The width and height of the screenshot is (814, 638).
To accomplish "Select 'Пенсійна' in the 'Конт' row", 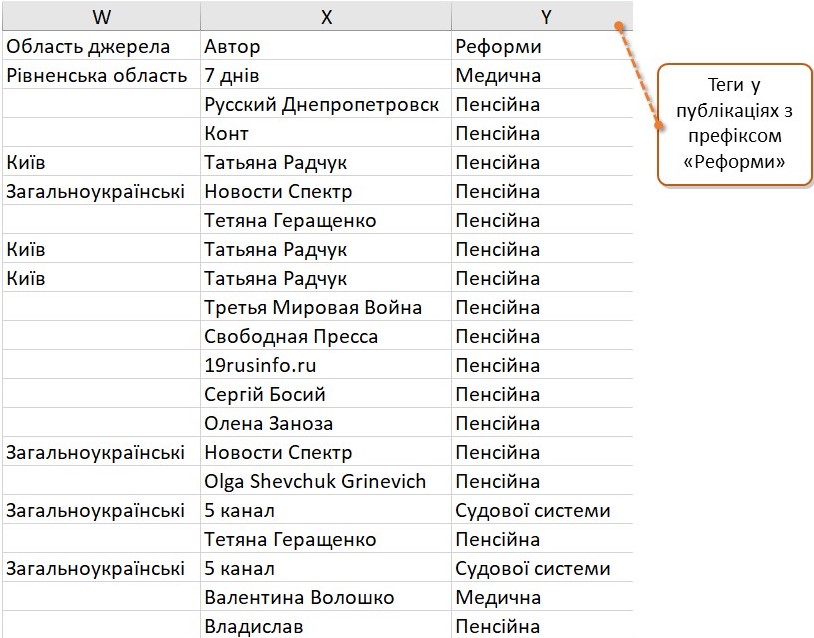I will click(x=542, y=133).
